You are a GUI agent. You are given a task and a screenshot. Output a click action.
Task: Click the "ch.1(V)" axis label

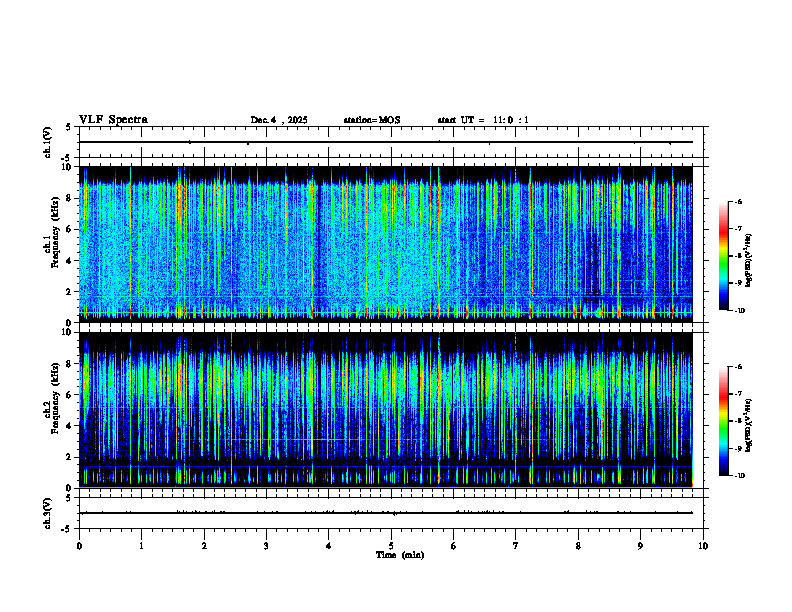pos(48,142)
